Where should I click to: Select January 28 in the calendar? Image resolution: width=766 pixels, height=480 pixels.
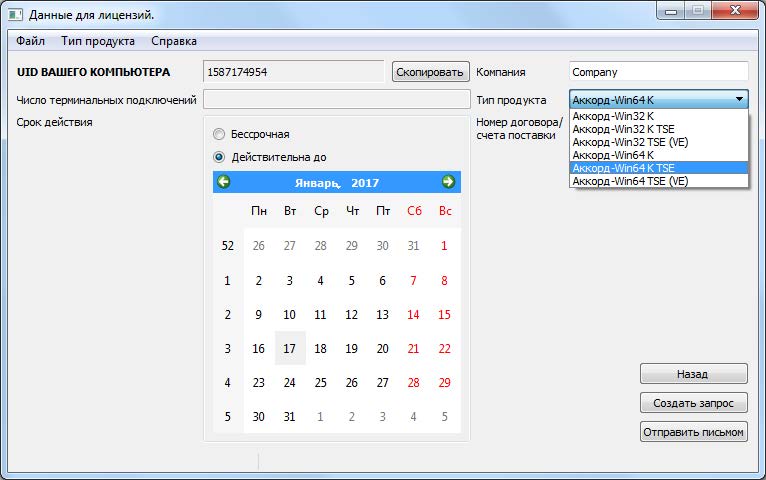pyautogui.click(x=413, y=382)
